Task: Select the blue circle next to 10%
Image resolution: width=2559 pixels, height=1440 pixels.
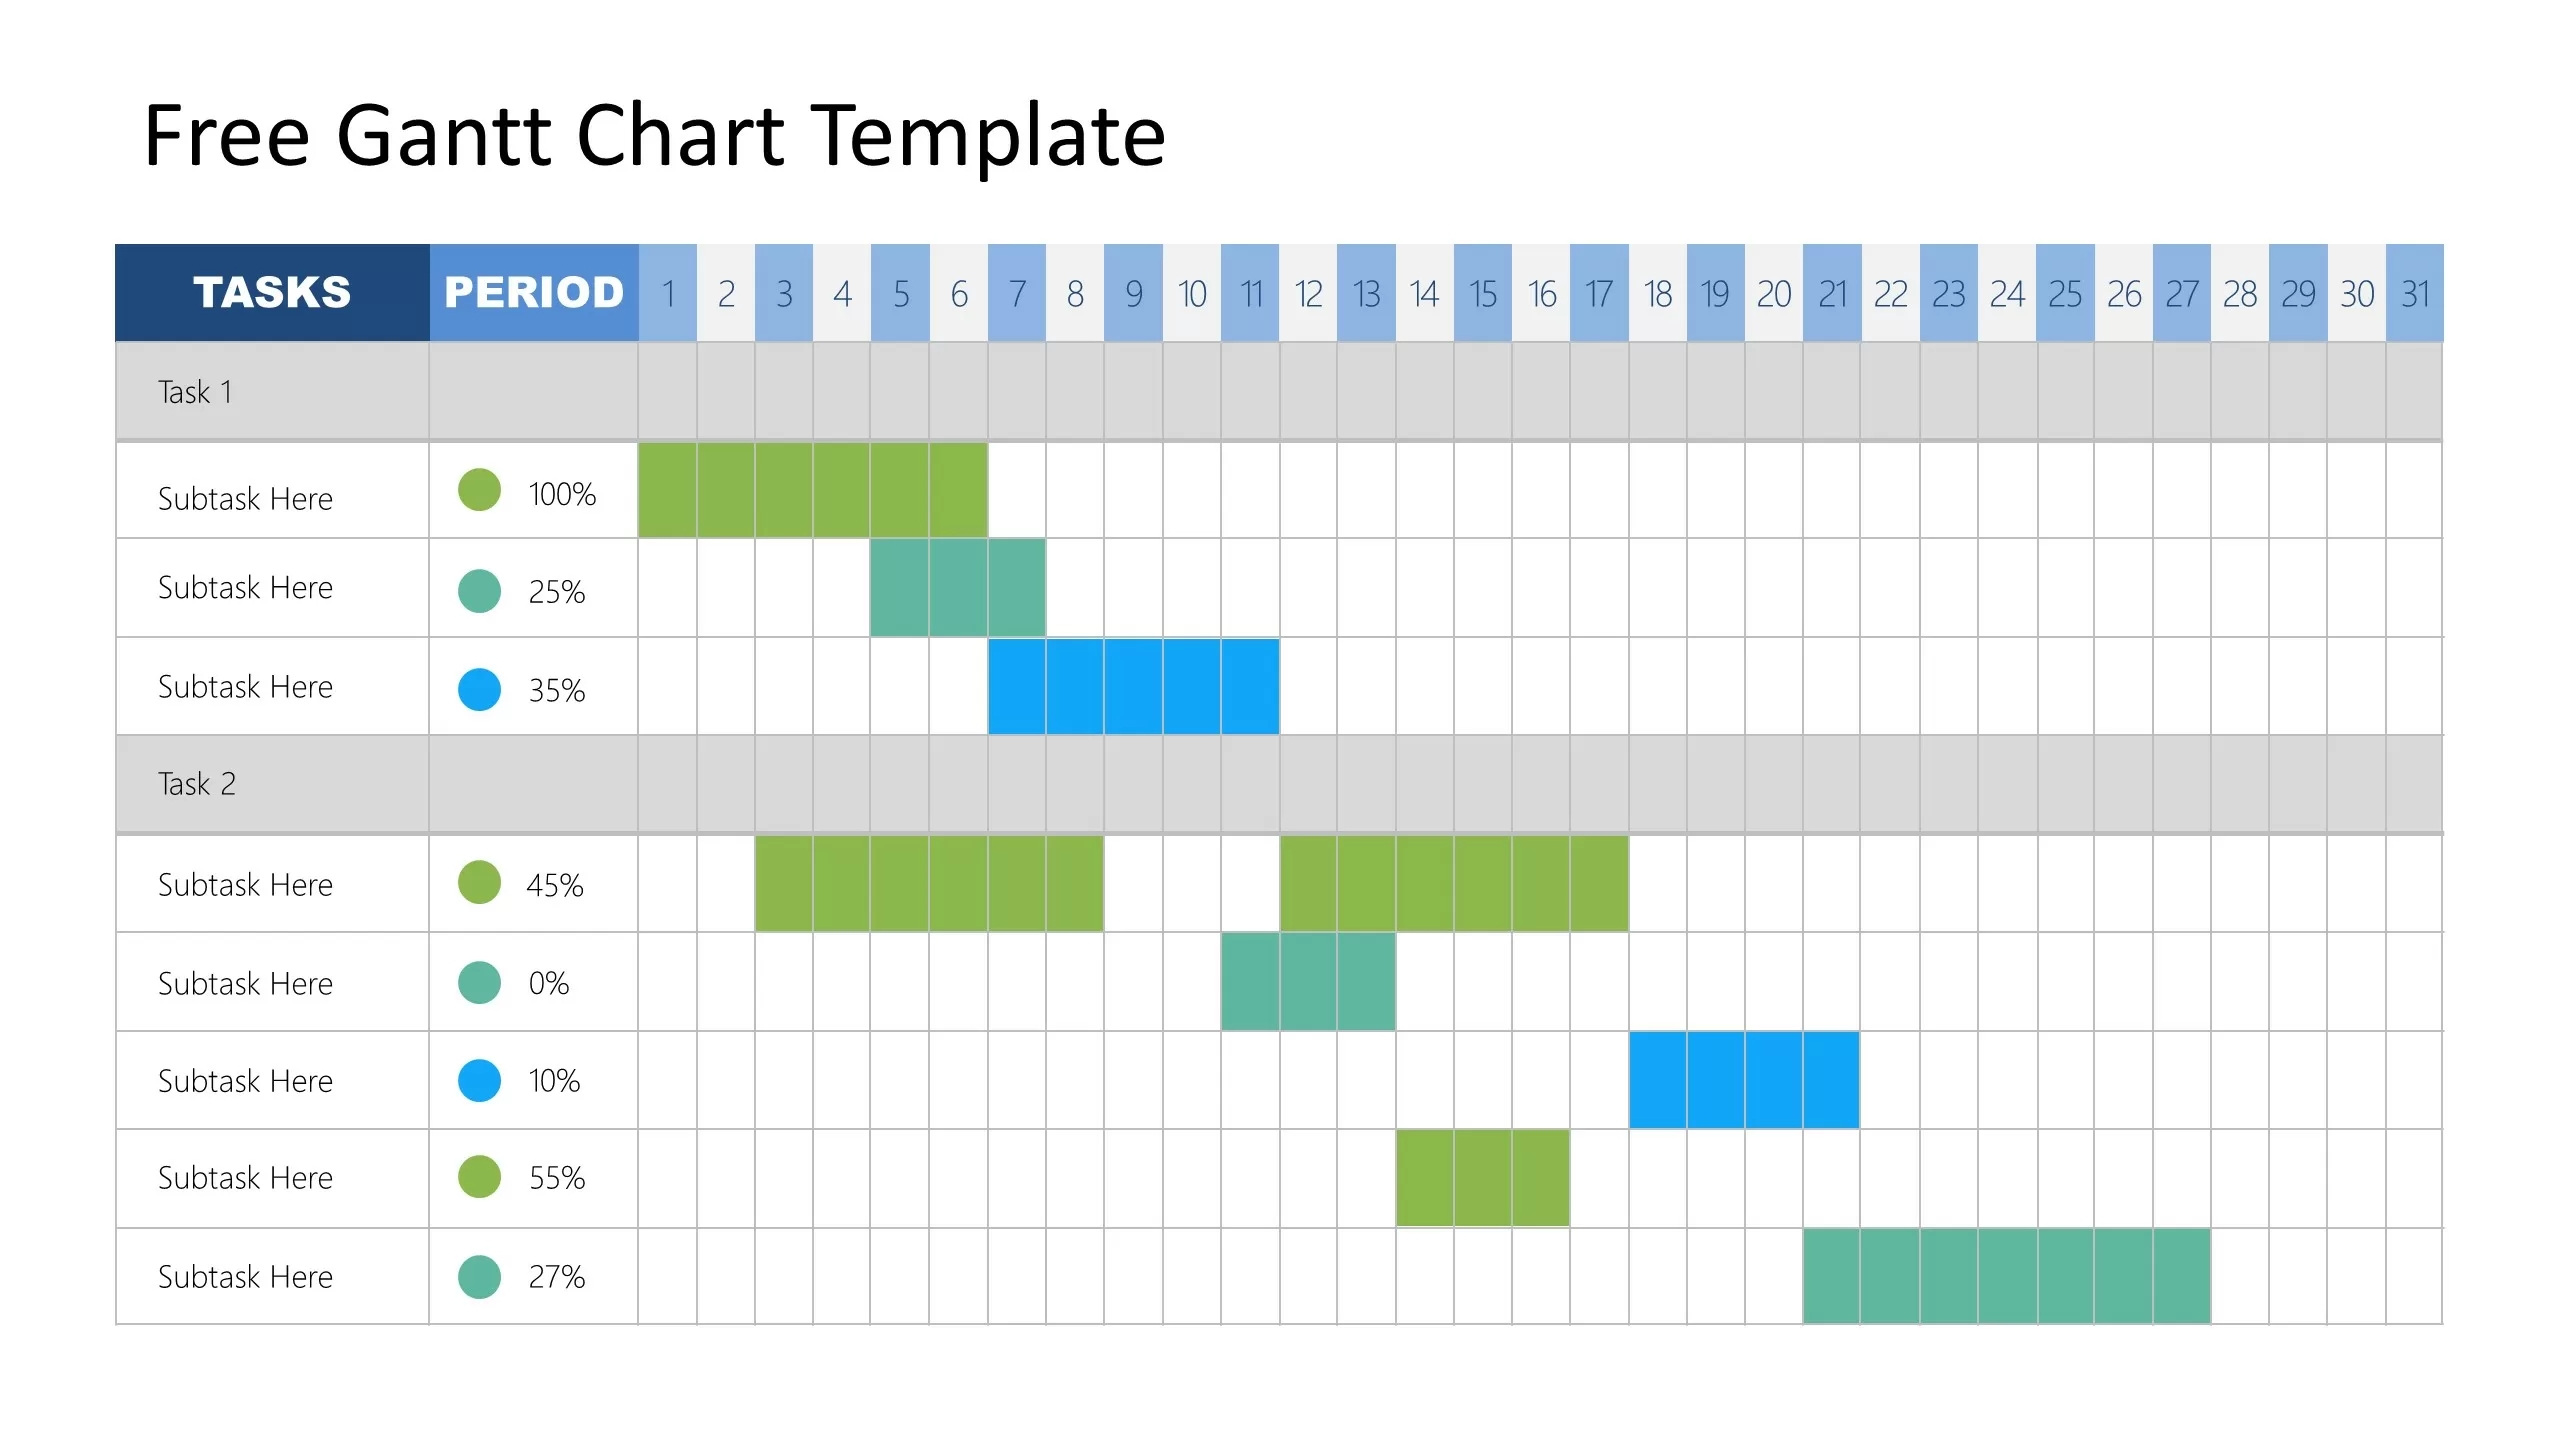Action: pyautogui.click(x=479, y=1080)
